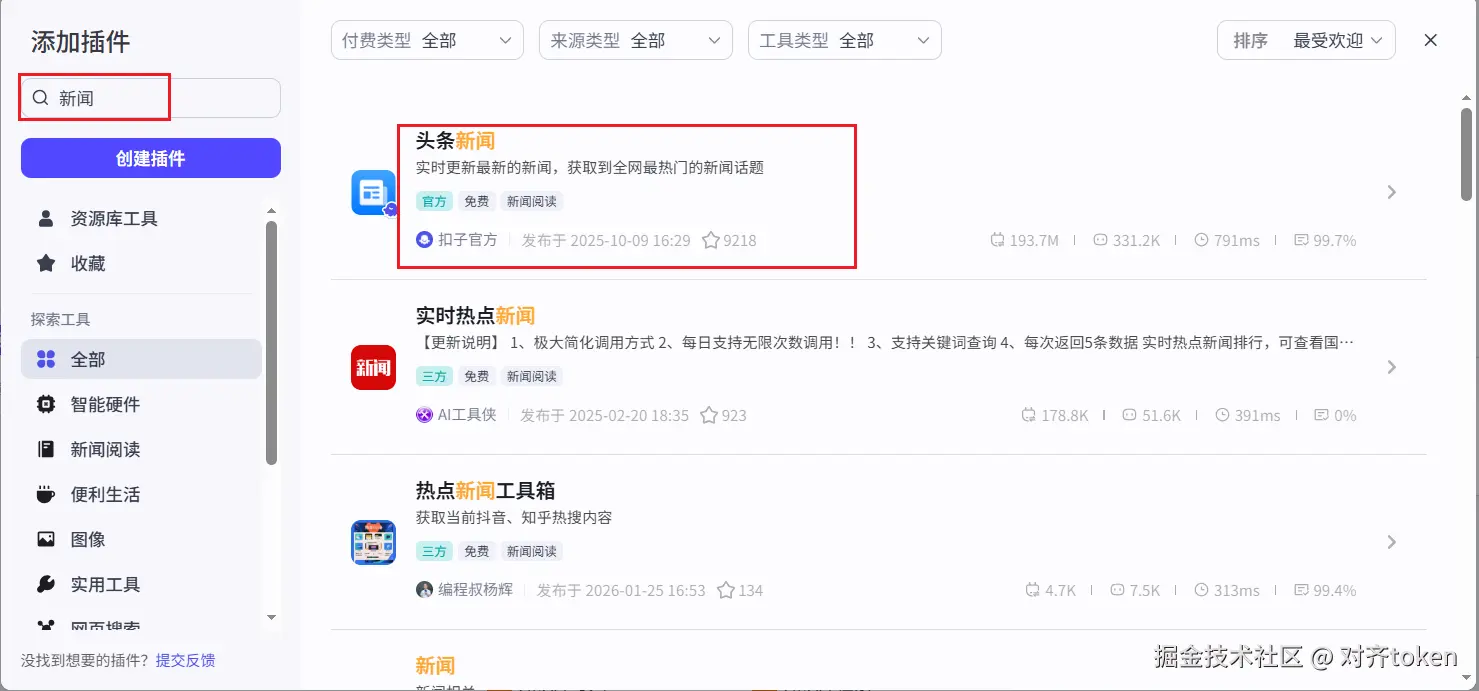
Task: Click the 官方 tag on 头条新闻
Action: (434, 201)
